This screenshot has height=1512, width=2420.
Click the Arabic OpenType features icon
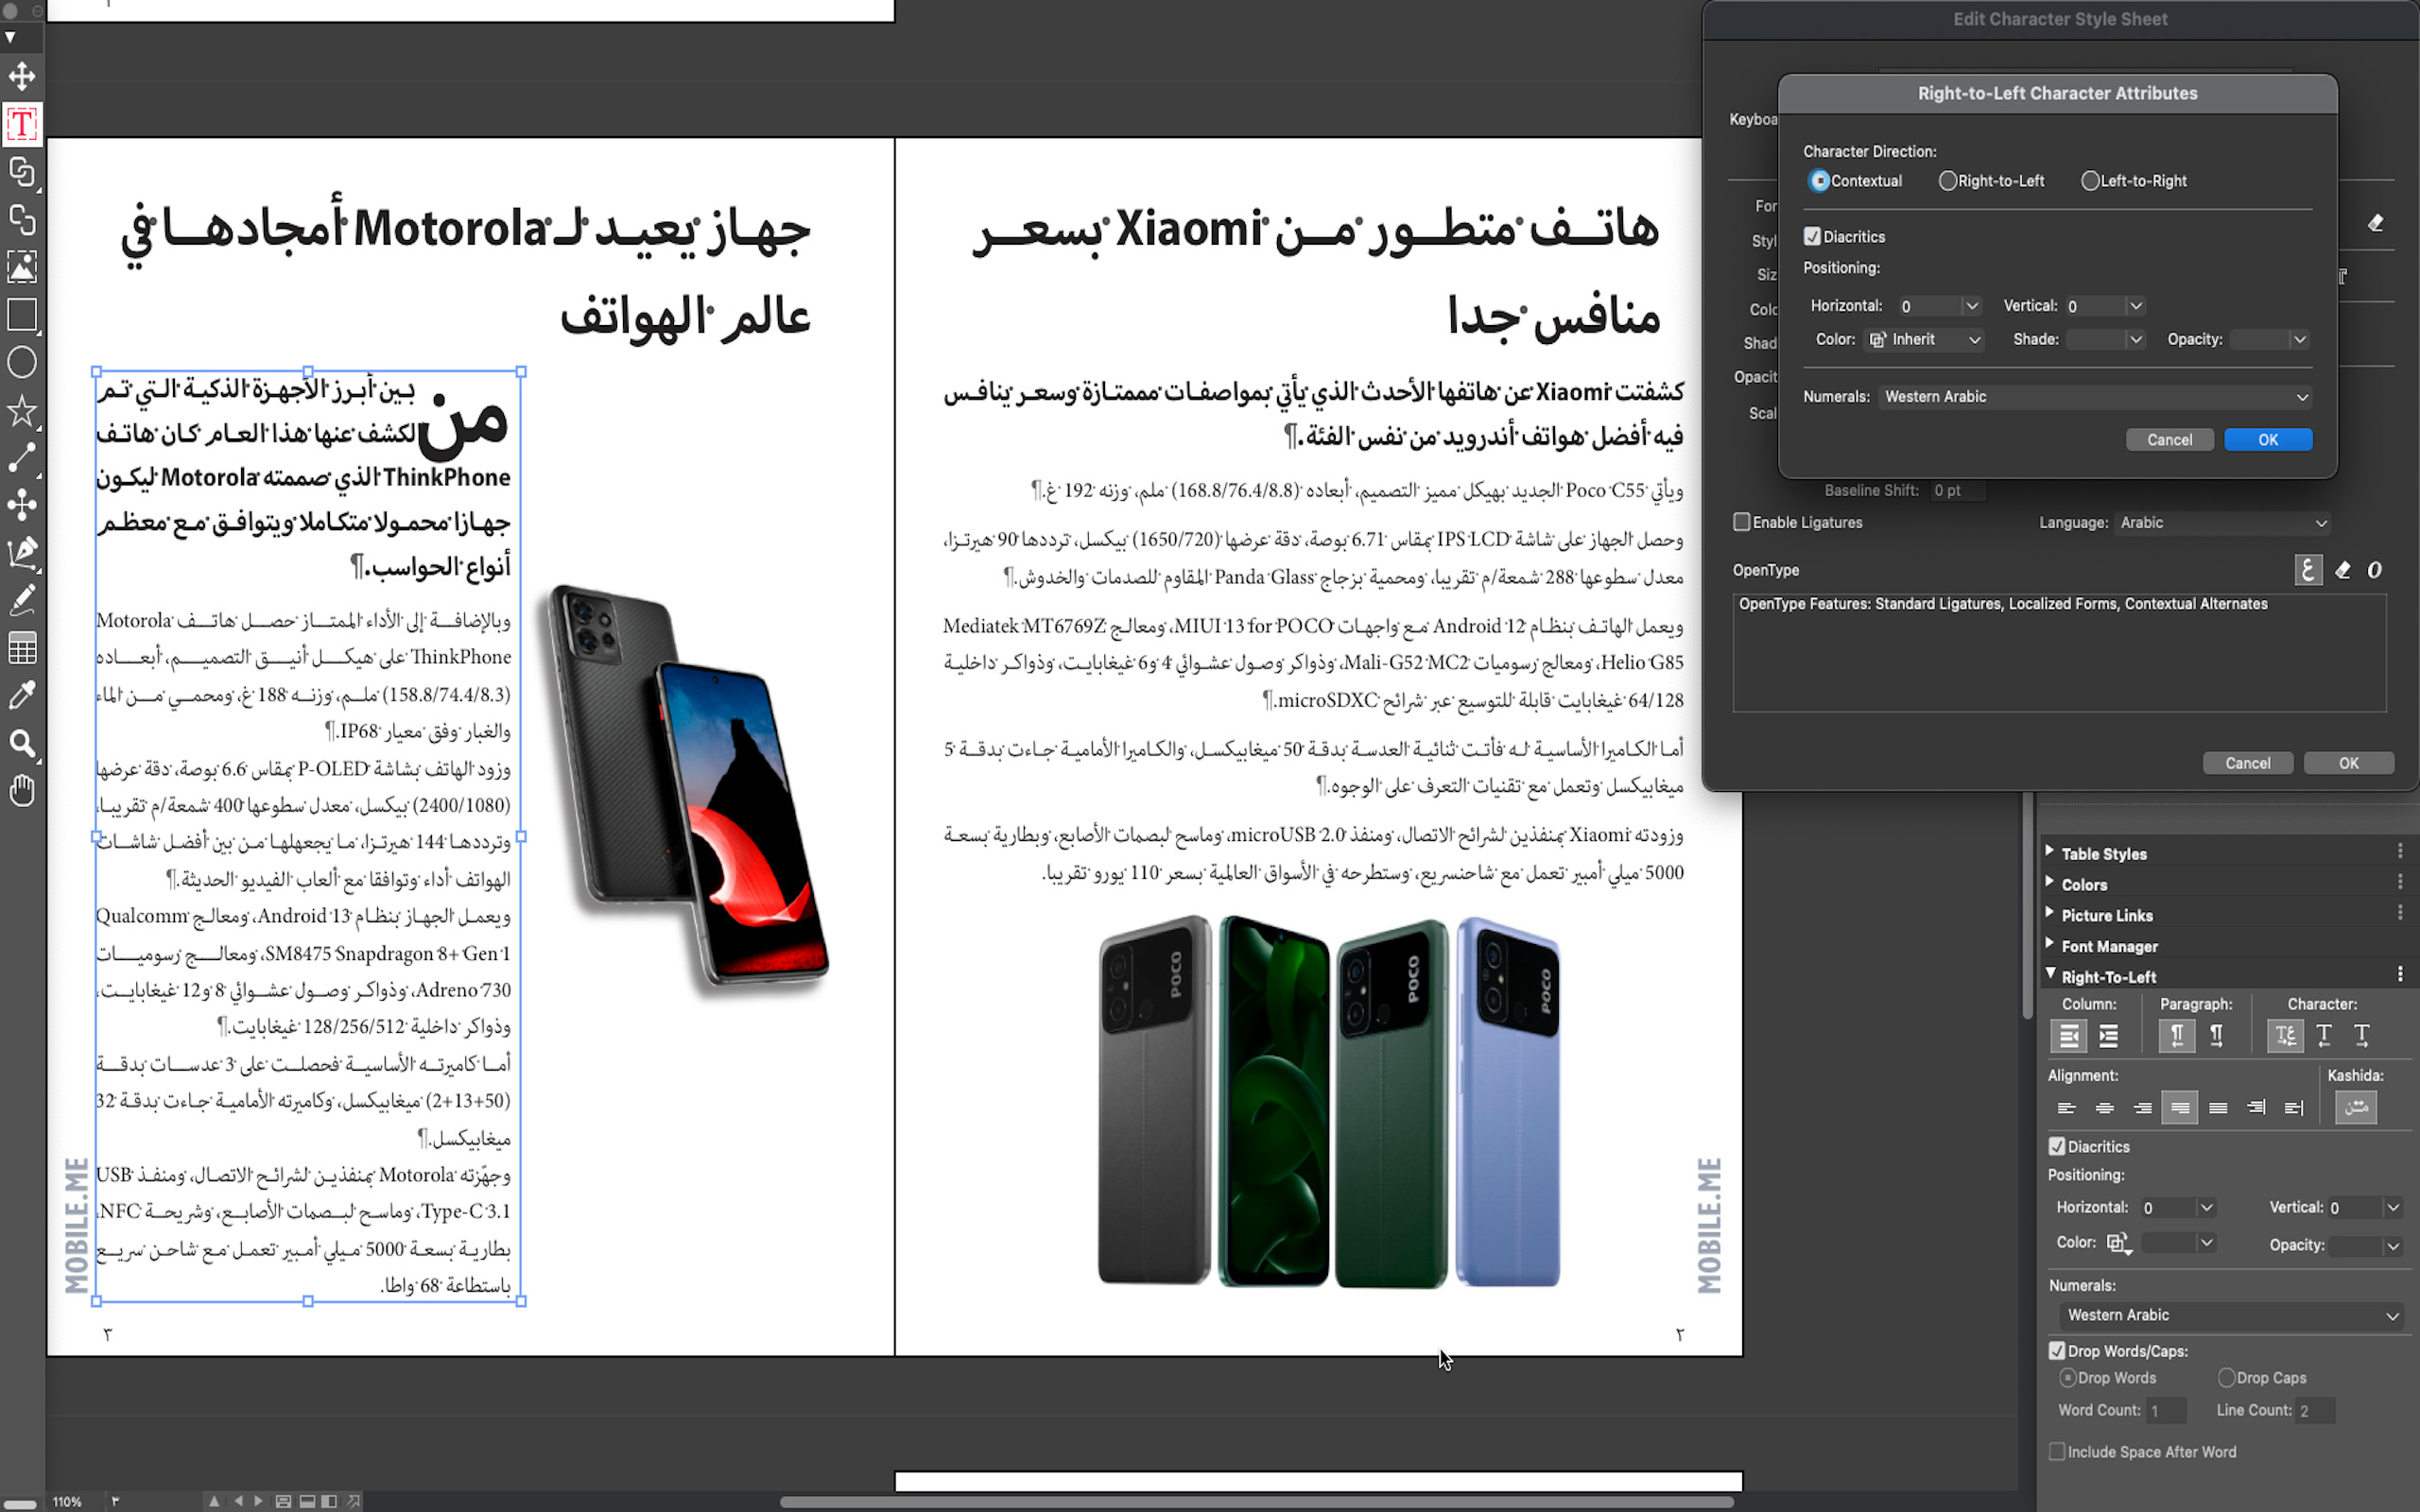click(x=2308, y=570)
